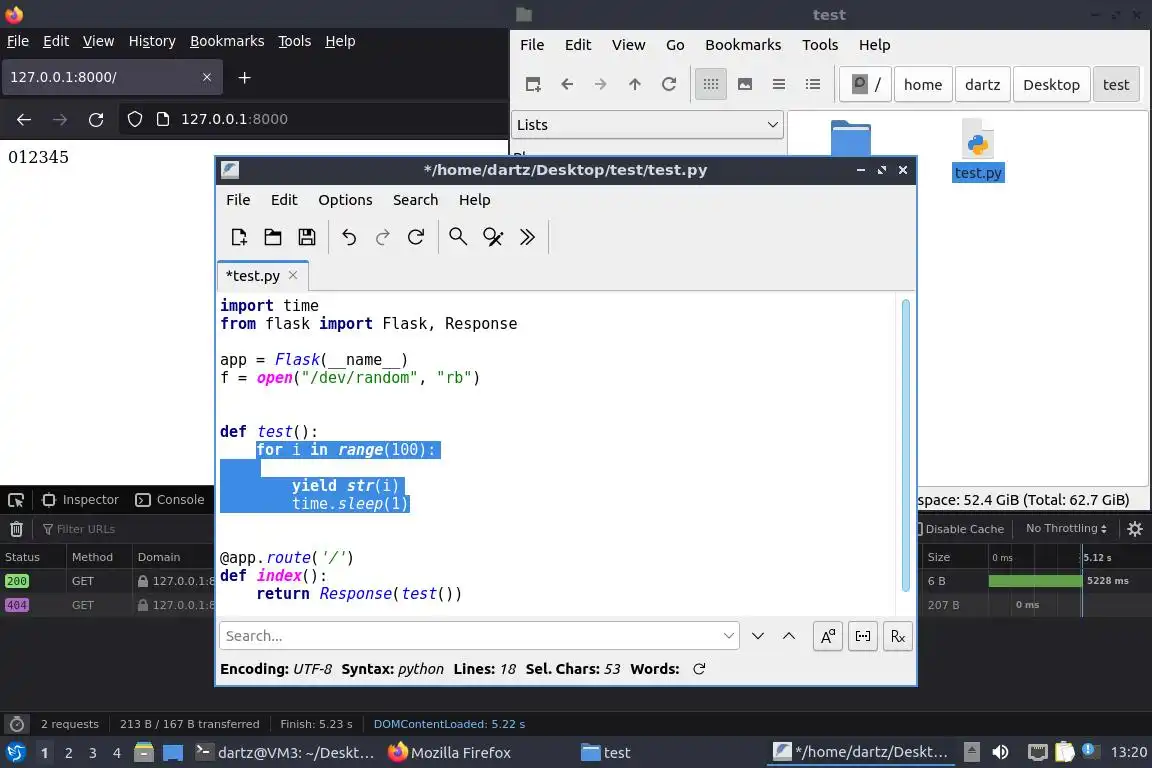The image size is (1152, 768).
Task: Open the editor's Help menu
Action: (x=475, y=200)
